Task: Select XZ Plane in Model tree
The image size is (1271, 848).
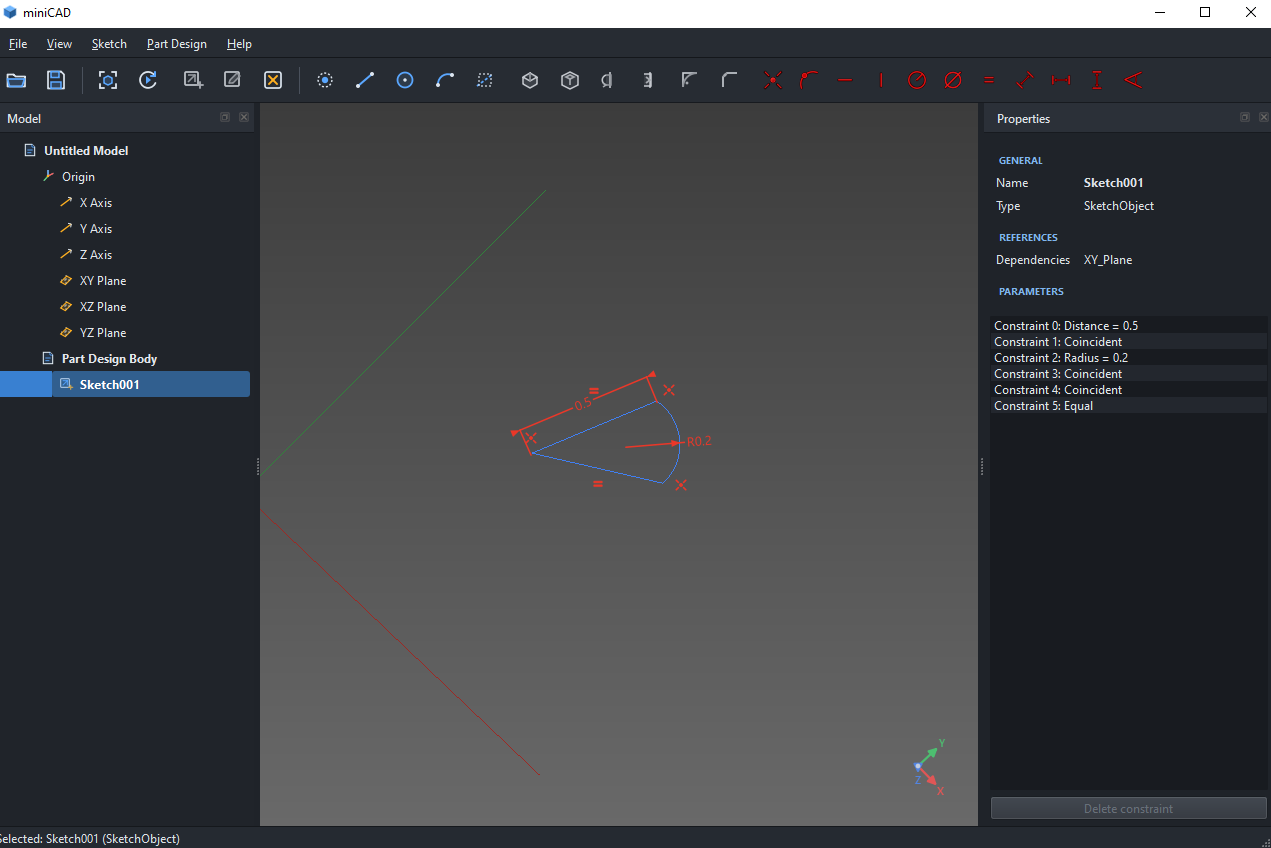Action: click(x=103, y=307)
